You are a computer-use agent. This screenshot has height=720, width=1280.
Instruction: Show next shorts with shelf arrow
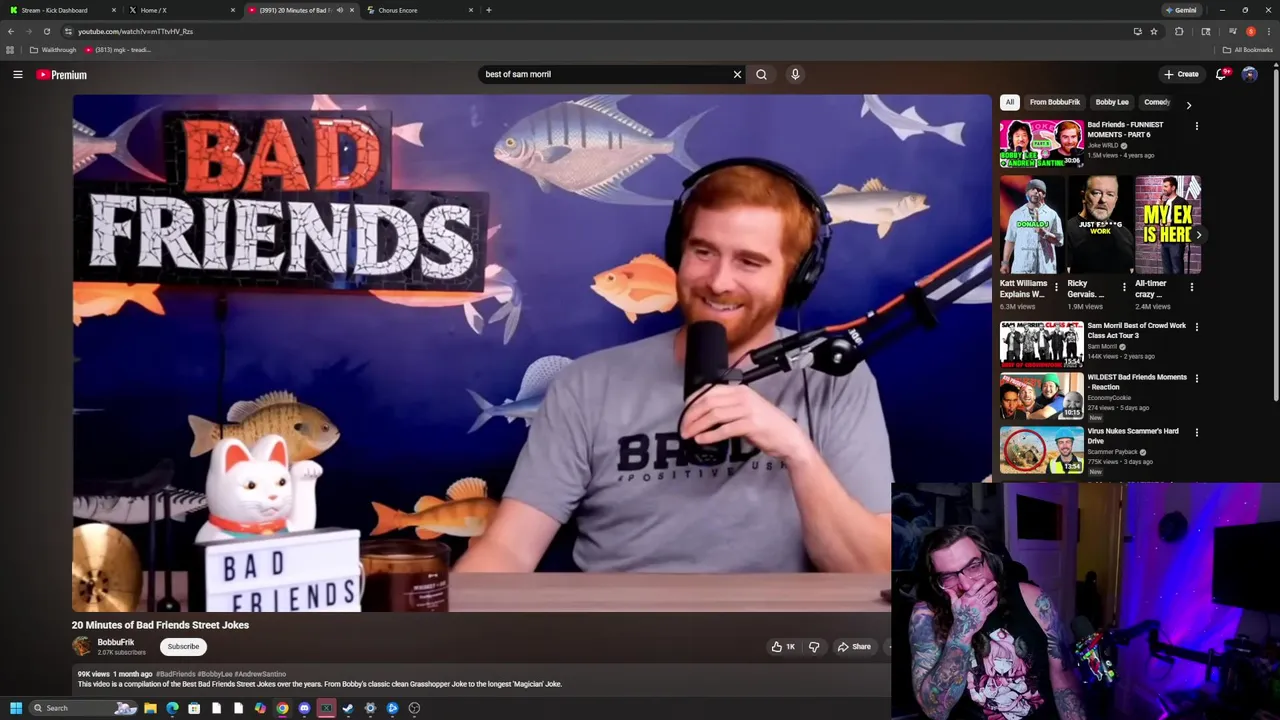point(1198,235)
